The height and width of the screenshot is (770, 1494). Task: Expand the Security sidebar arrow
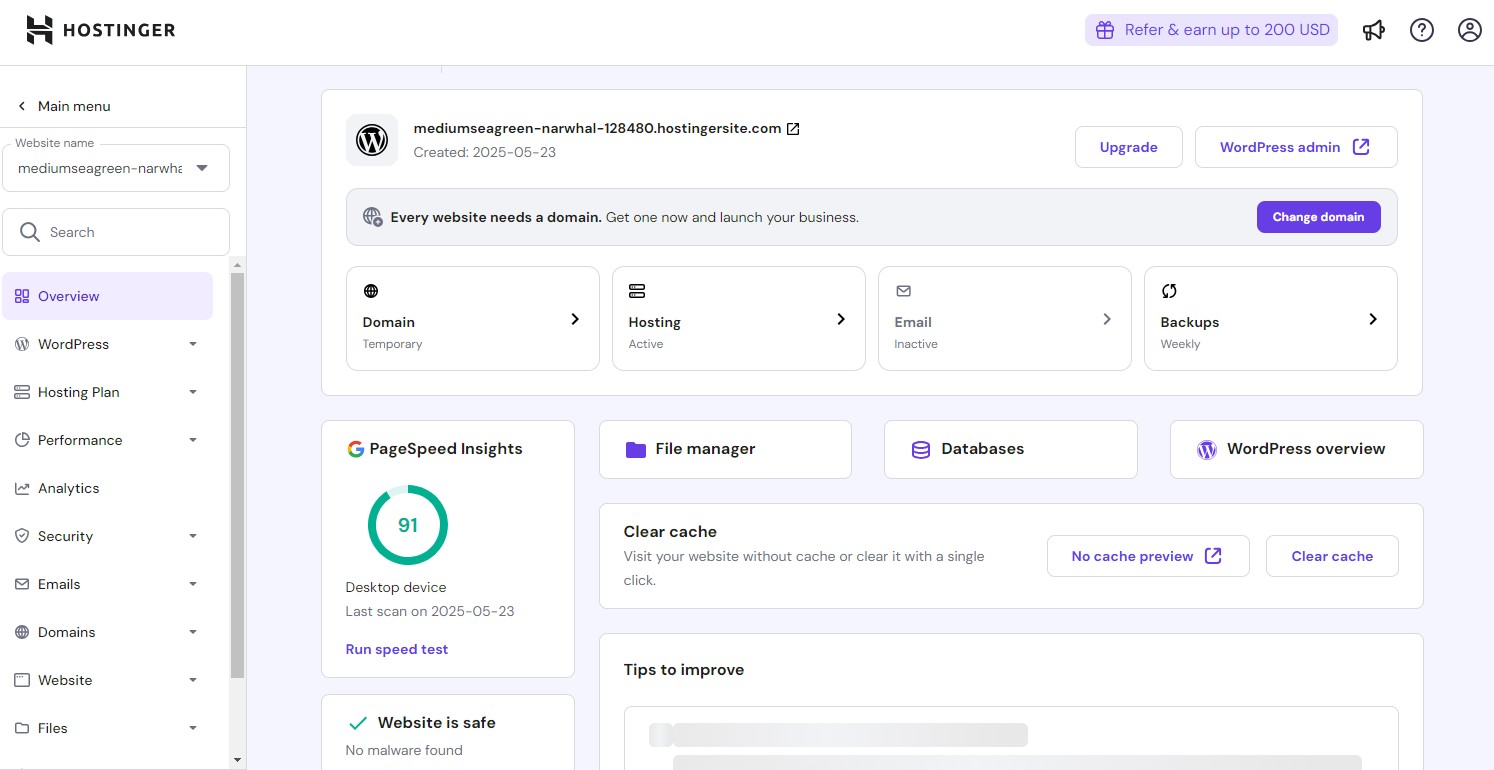click(x=193, y=536)
